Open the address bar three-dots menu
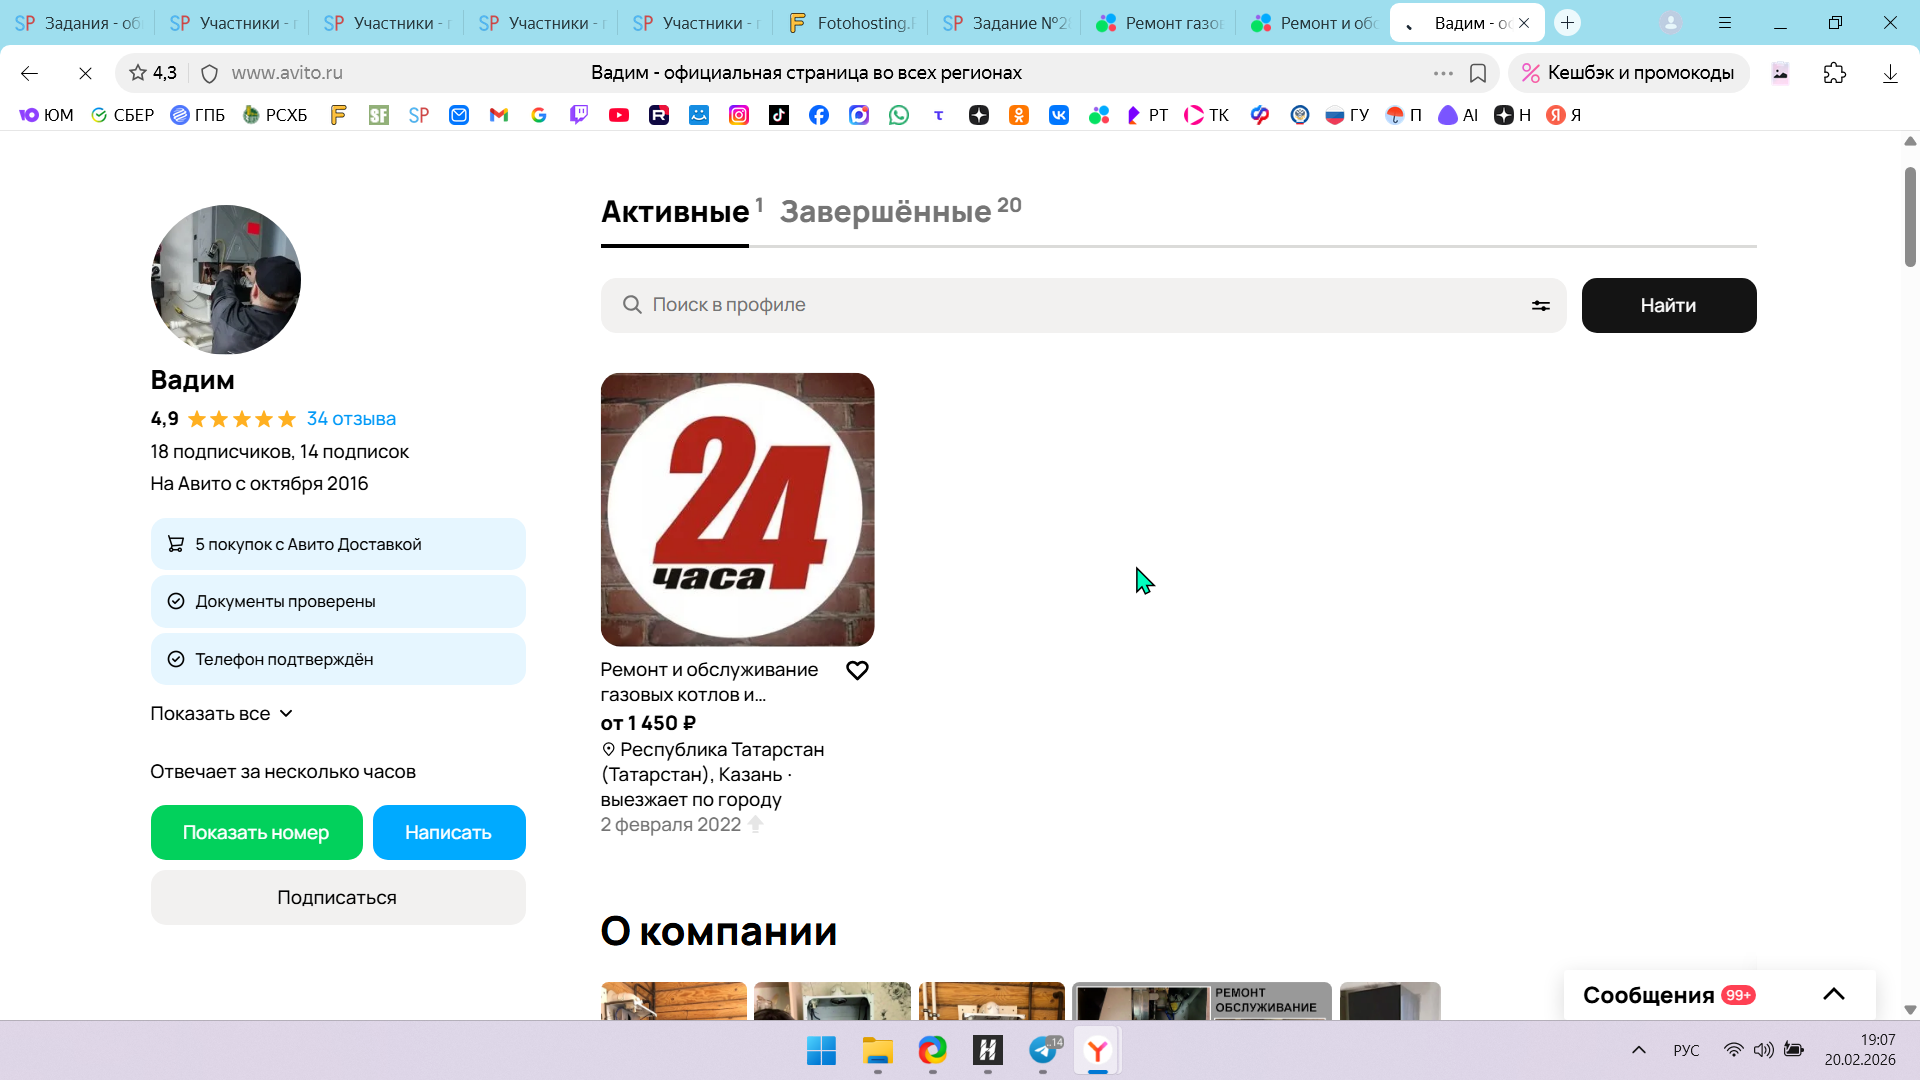The image size is (1920, 1080). click(x=1442, y=73)
